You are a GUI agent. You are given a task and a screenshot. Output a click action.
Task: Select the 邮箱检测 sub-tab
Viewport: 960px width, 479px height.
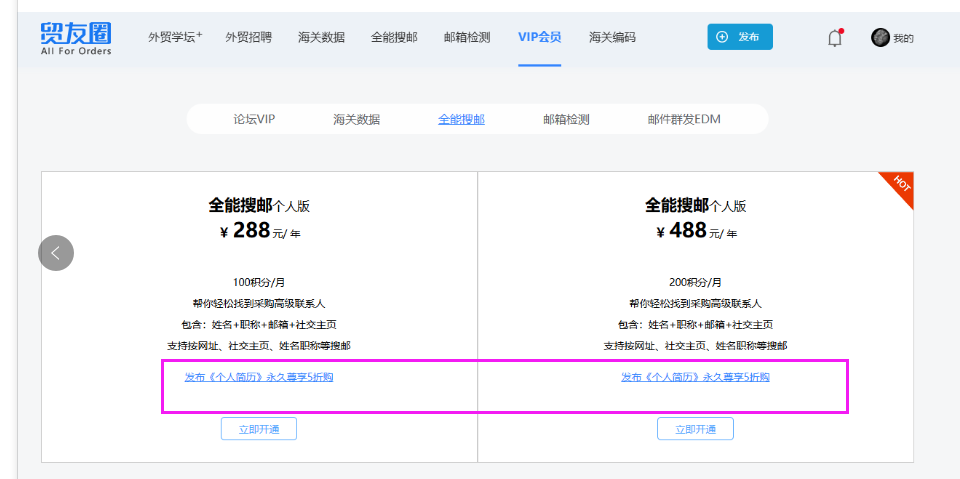point(566,119)
